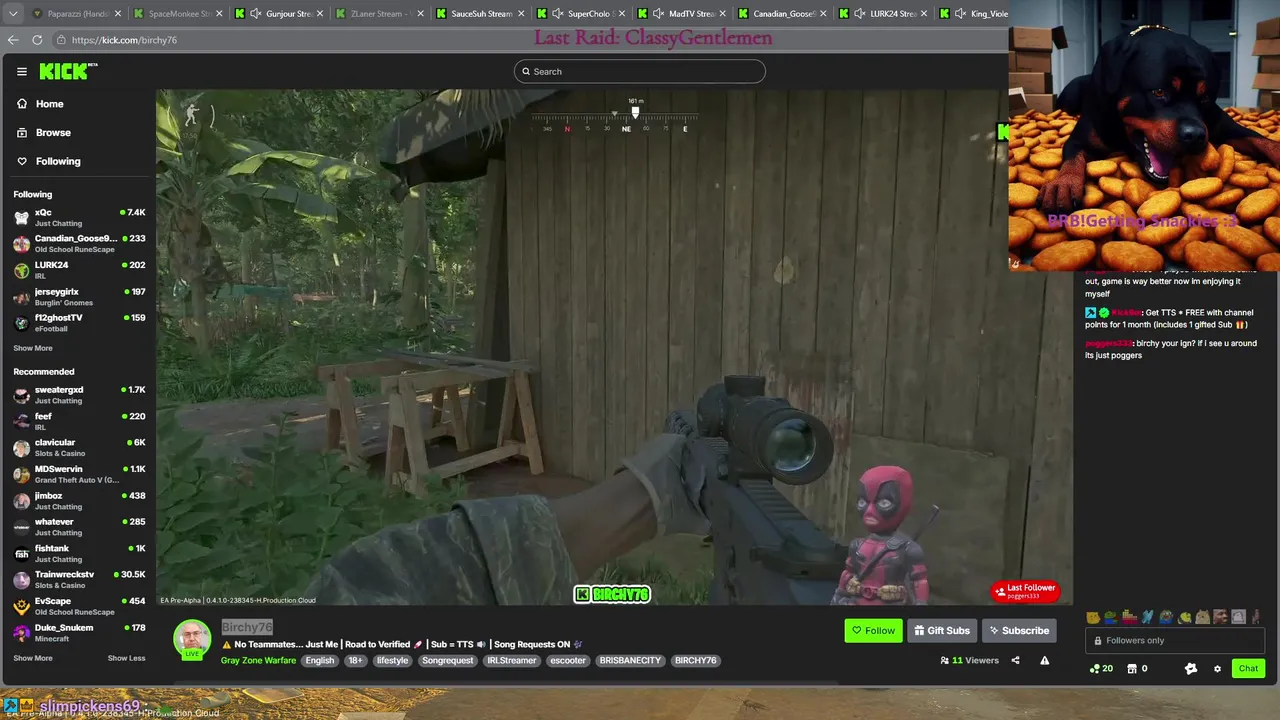Screen dimensions: 1280x720
Task: Collapse Recommended list with Show Less
Action: point(126,658)
